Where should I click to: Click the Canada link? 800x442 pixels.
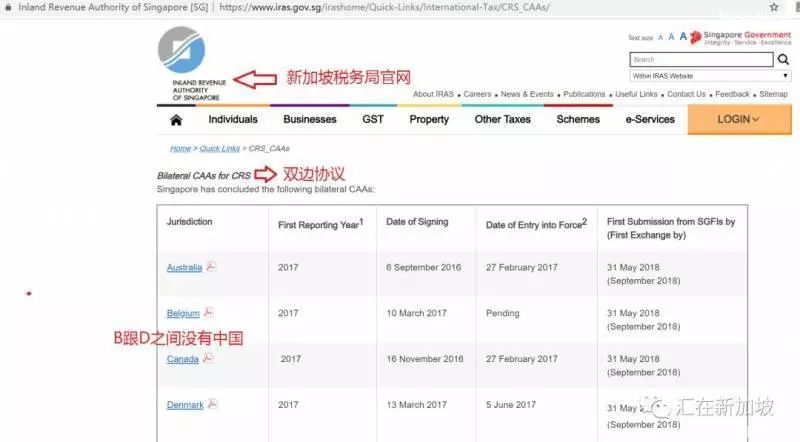tap(183, 359)
